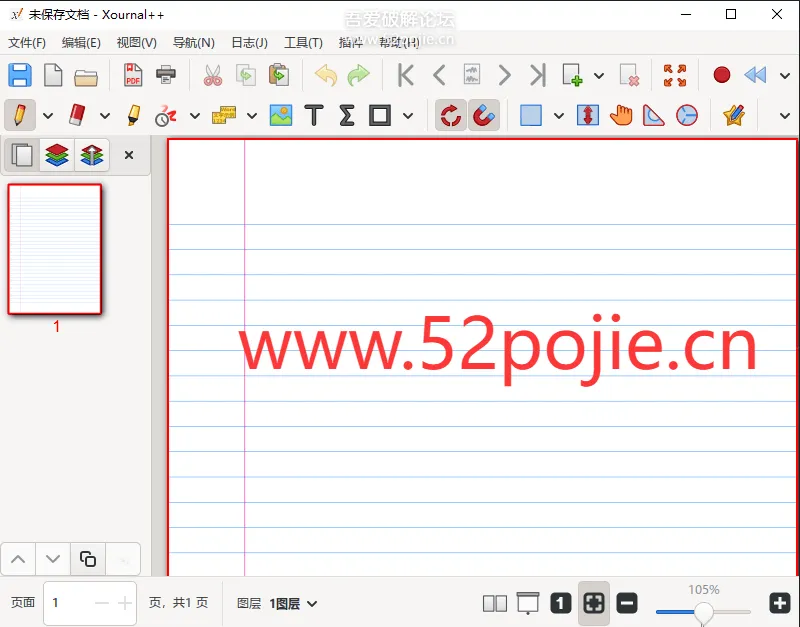The height and width of the screenshot is (627, 800).
Task: Insert an image with the picture icon
Action: [x=281, y=115]
